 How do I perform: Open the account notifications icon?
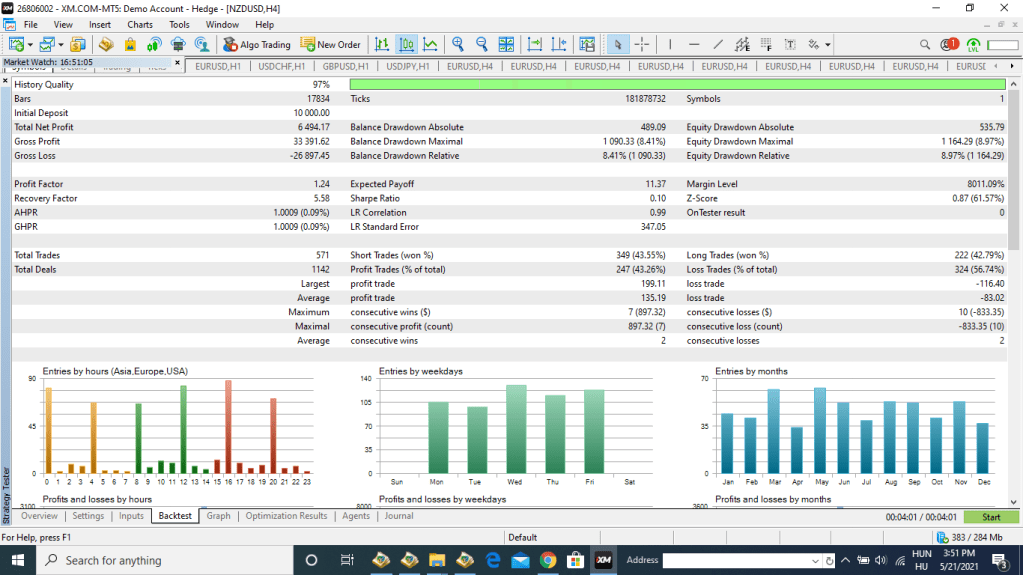(948, 44)
